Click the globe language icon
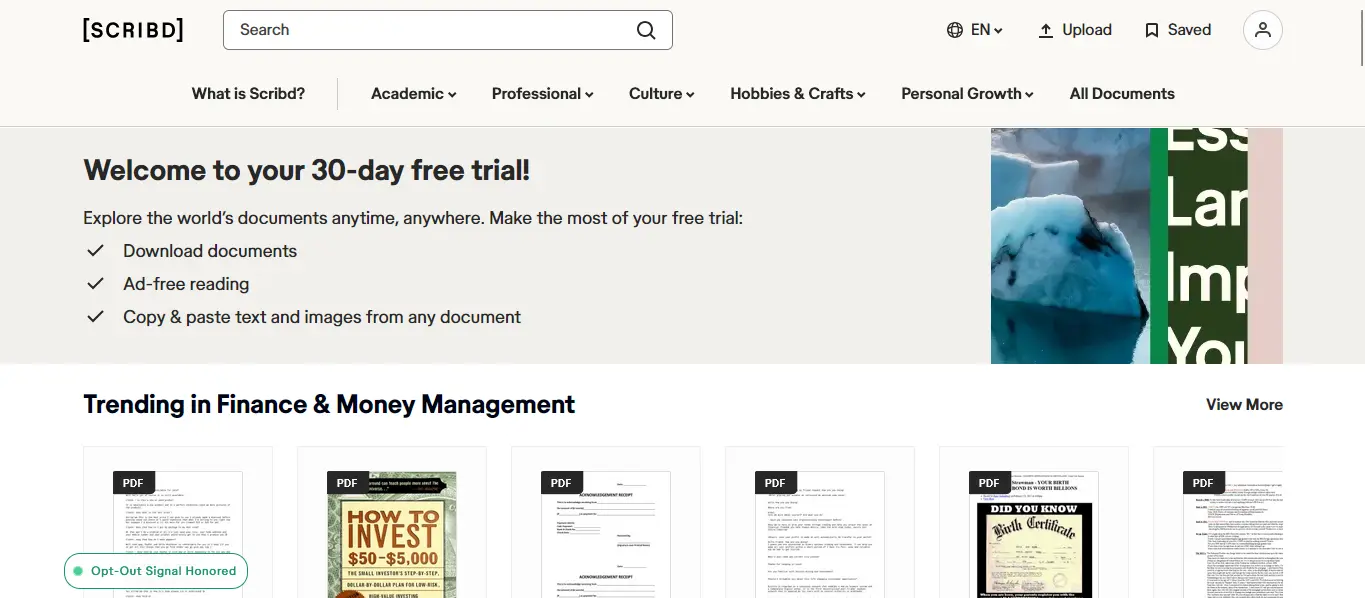The height and width of the screenshot is (598, 1365). coord(955,30)
